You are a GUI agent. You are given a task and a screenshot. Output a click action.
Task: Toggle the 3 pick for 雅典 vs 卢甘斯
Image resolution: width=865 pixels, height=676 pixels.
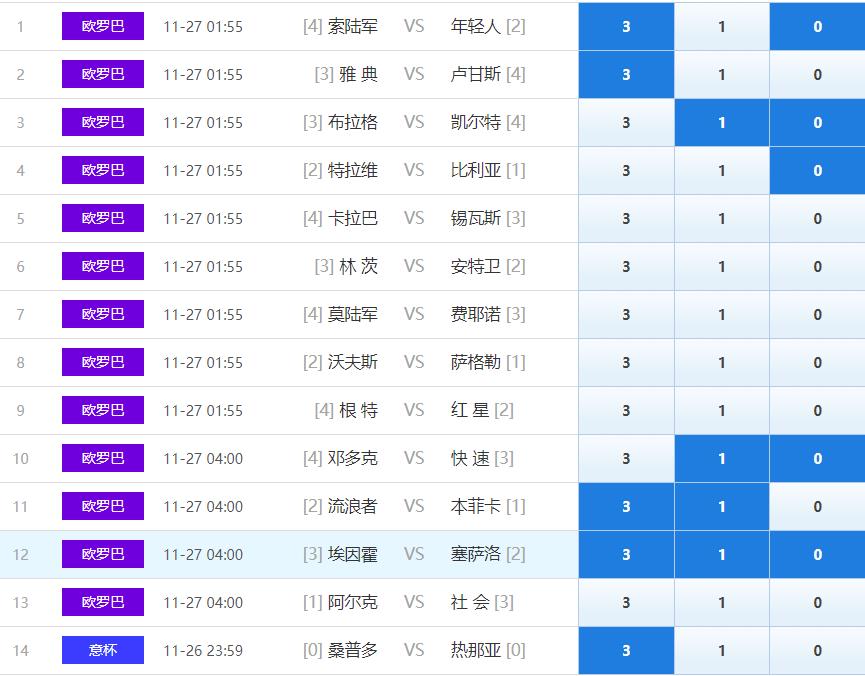[626, 74]
